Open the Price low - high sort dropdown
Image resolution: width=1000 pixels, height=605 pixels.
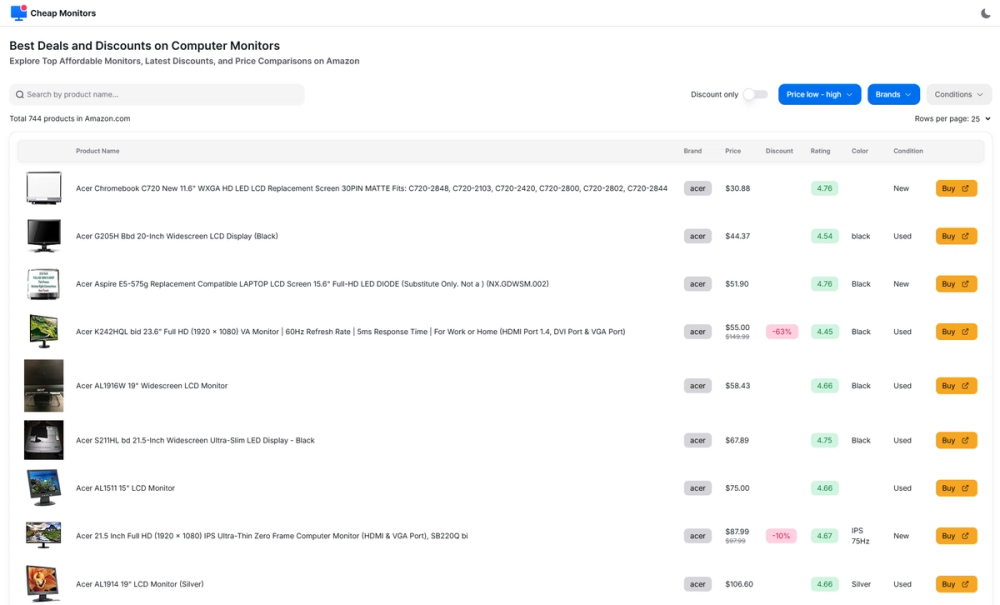pyautogui.click(x=820, y=94)
